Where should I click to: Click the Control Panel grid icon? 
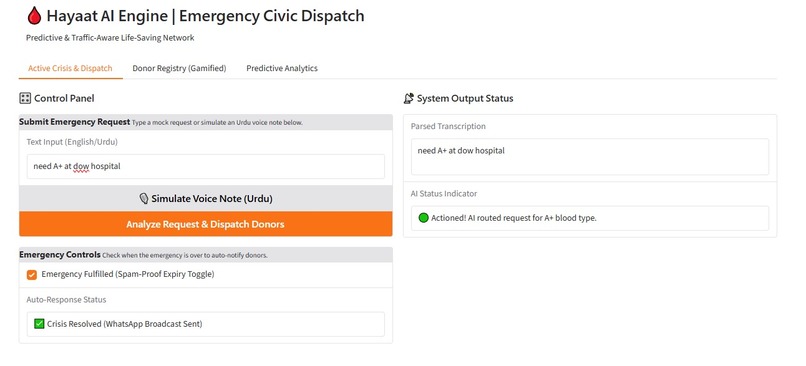[25, 98]
